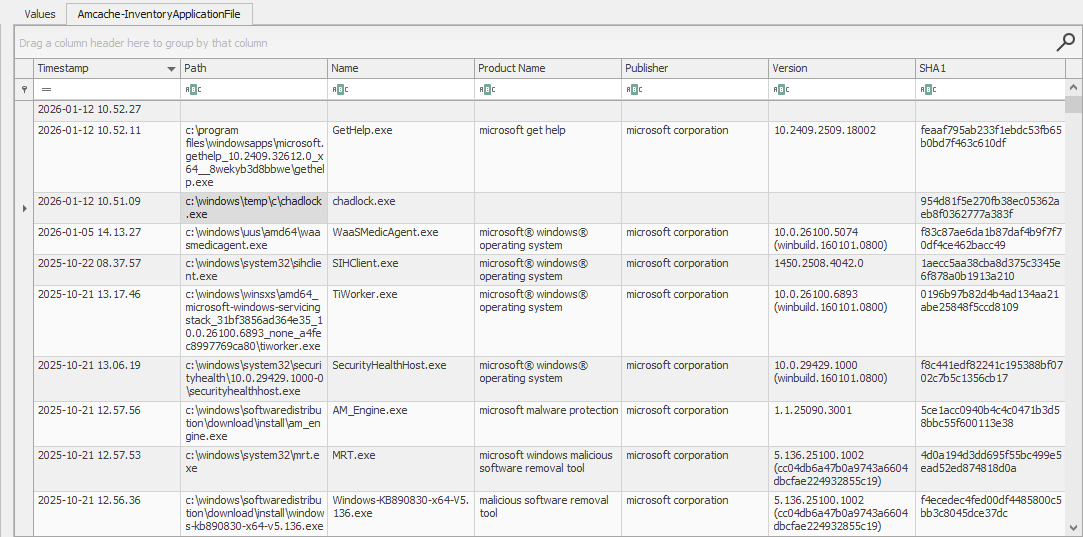This screenshot has width=1083, height=537.
Task: Select the Amcache-InventoryApplicationFile tab
Action: [x=159, y=14]
